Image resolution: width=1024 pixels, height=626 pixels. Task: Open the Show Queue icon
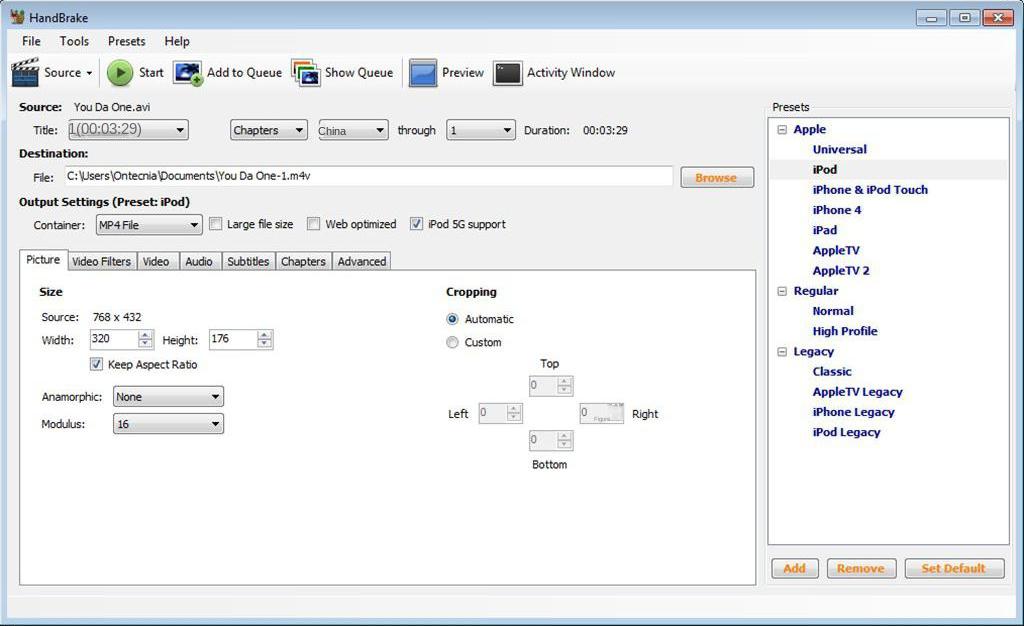(x=306, y=73)
